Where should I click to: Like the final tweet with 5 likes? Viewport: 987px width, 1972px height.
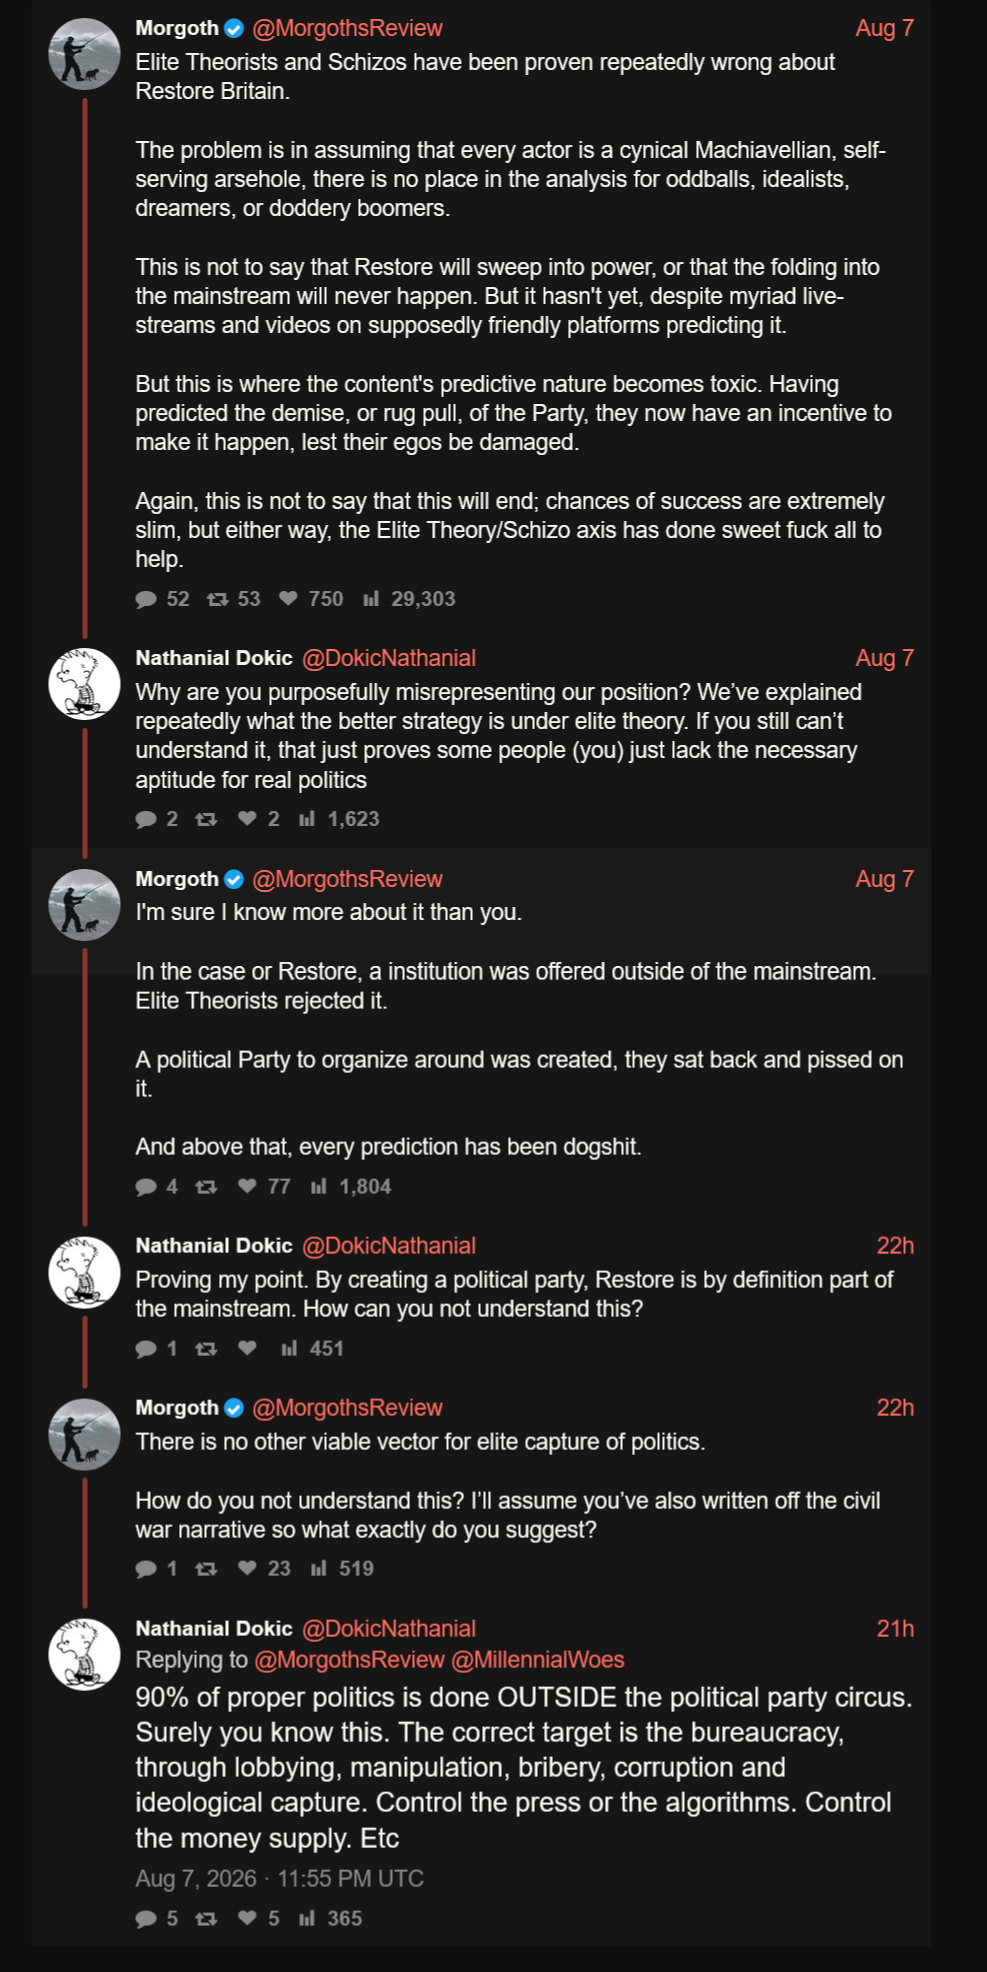click(x=247, y=1918)
